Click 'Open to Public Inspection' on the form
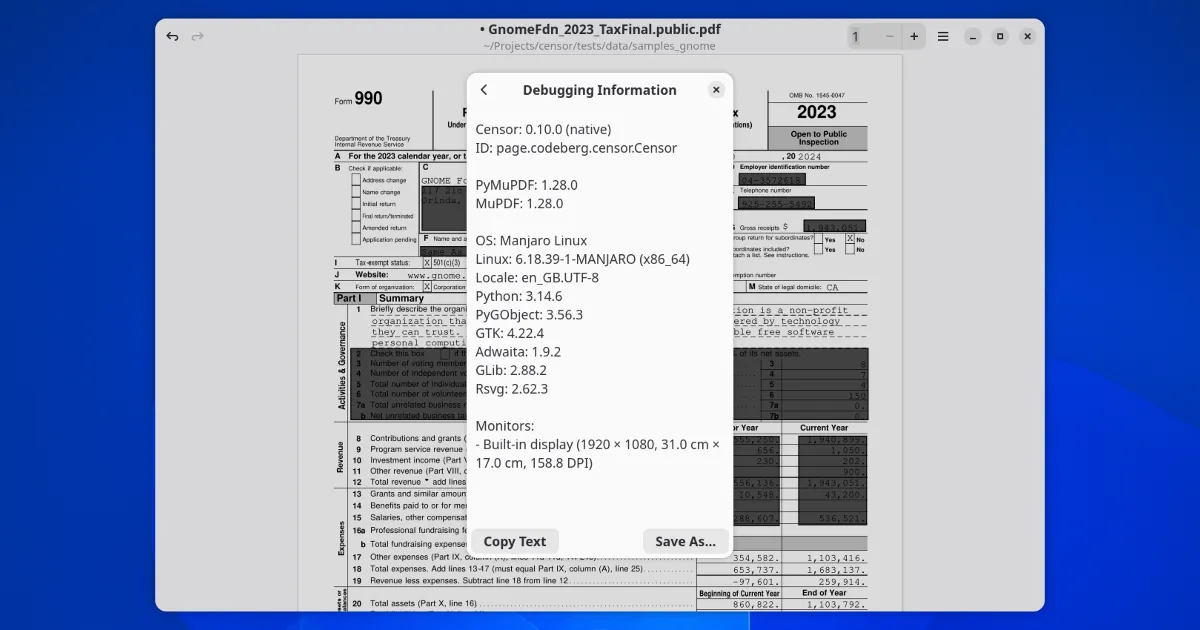 (x=818, y=138)
